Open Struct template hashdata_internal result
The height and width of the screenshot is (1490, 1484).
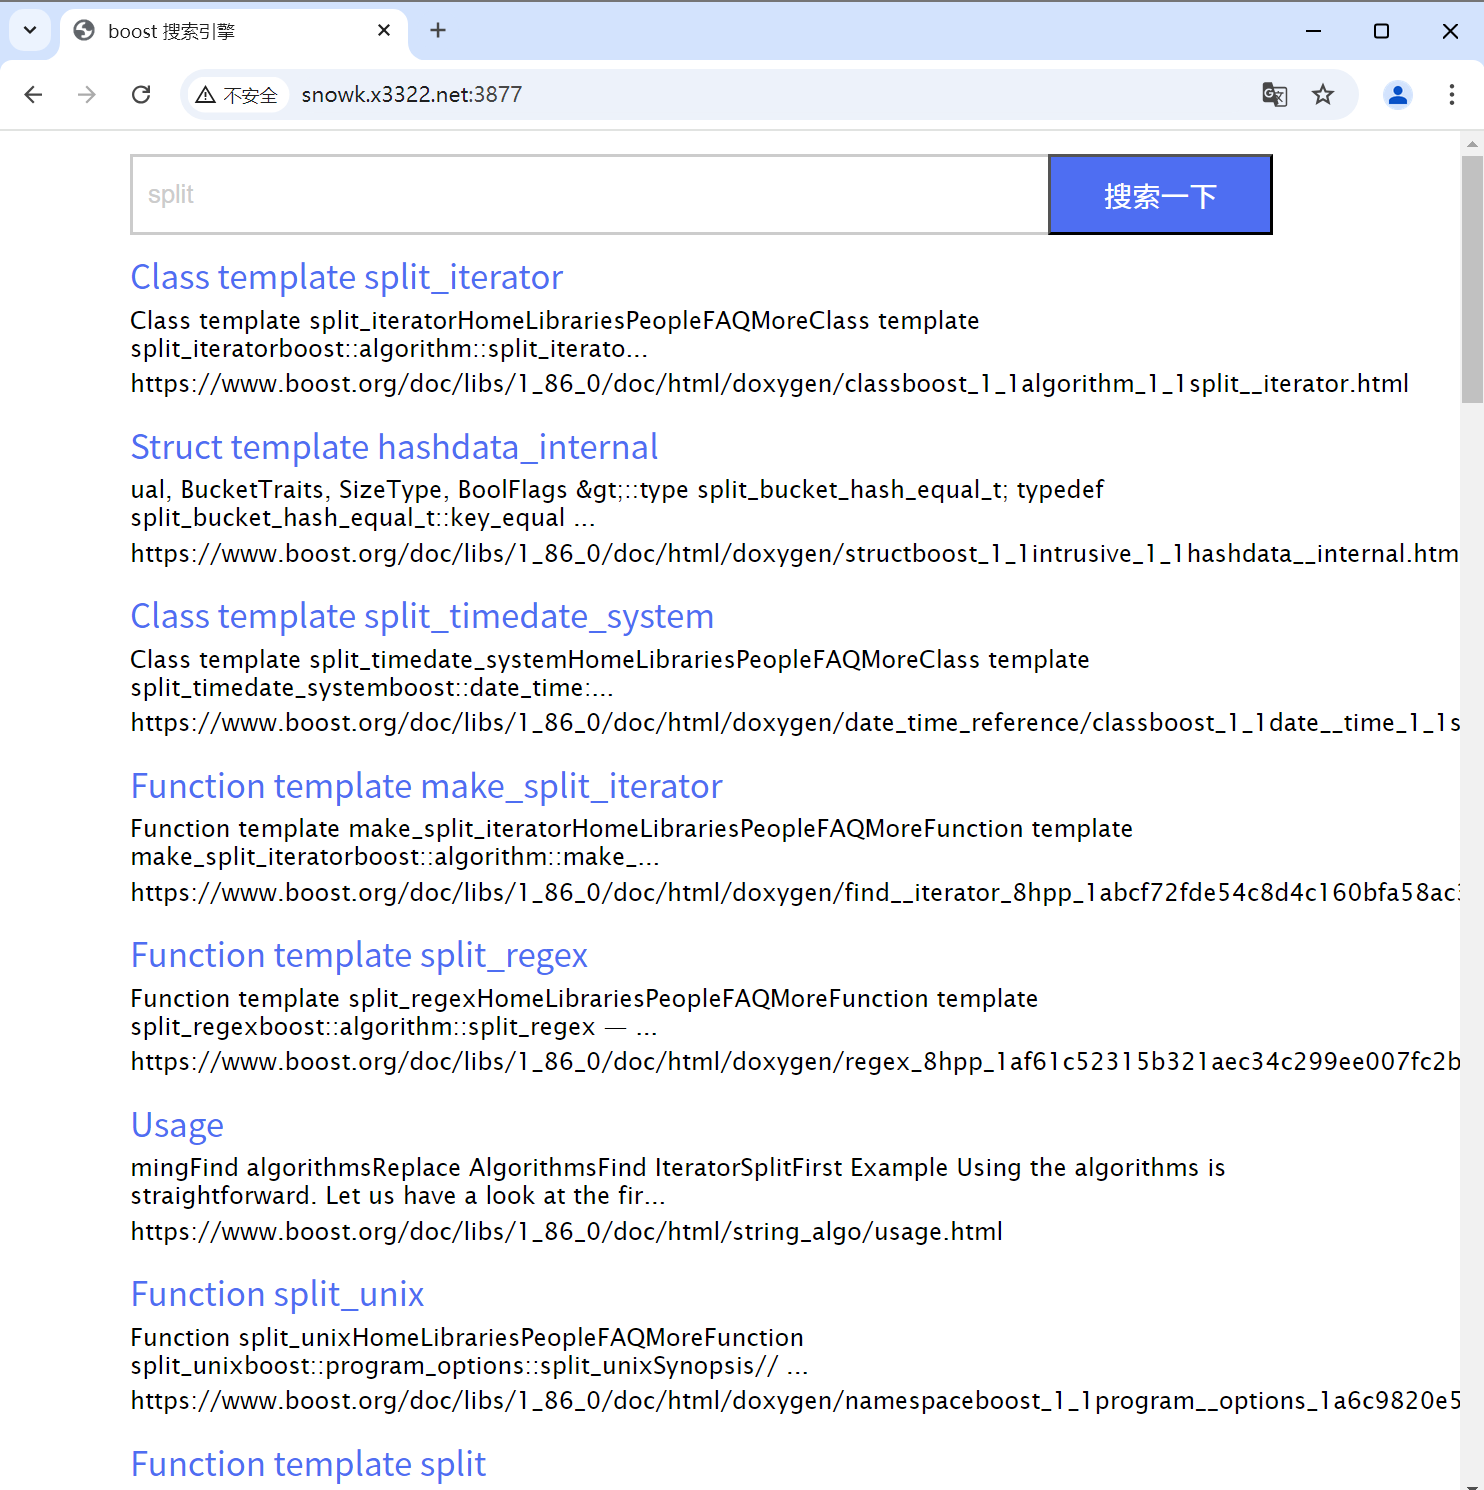[394, 447]
